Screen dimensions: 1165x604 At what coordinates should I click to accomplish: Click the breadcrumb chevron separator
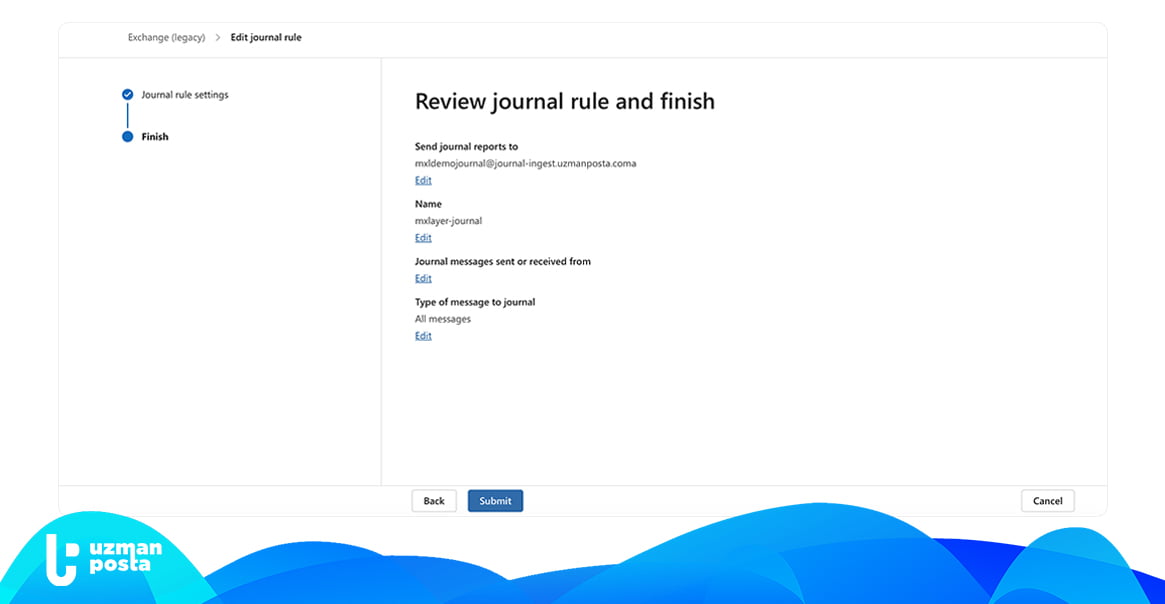(218, 38)
